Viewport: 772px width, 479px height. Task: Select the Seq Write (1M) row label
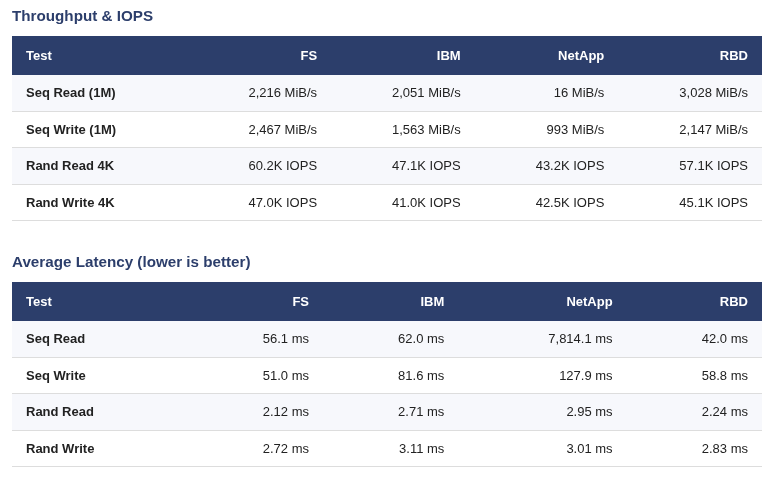71,130
